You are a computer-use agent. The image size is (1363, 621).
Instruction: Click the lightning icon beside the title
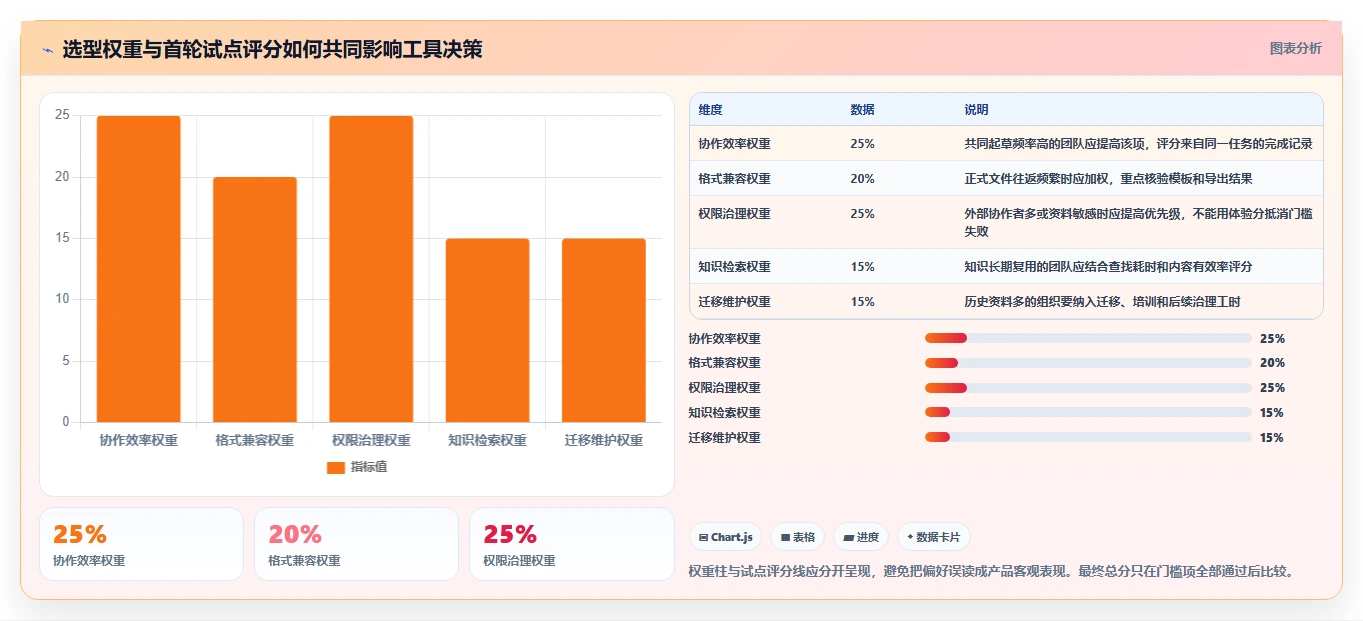click(47, 50)
